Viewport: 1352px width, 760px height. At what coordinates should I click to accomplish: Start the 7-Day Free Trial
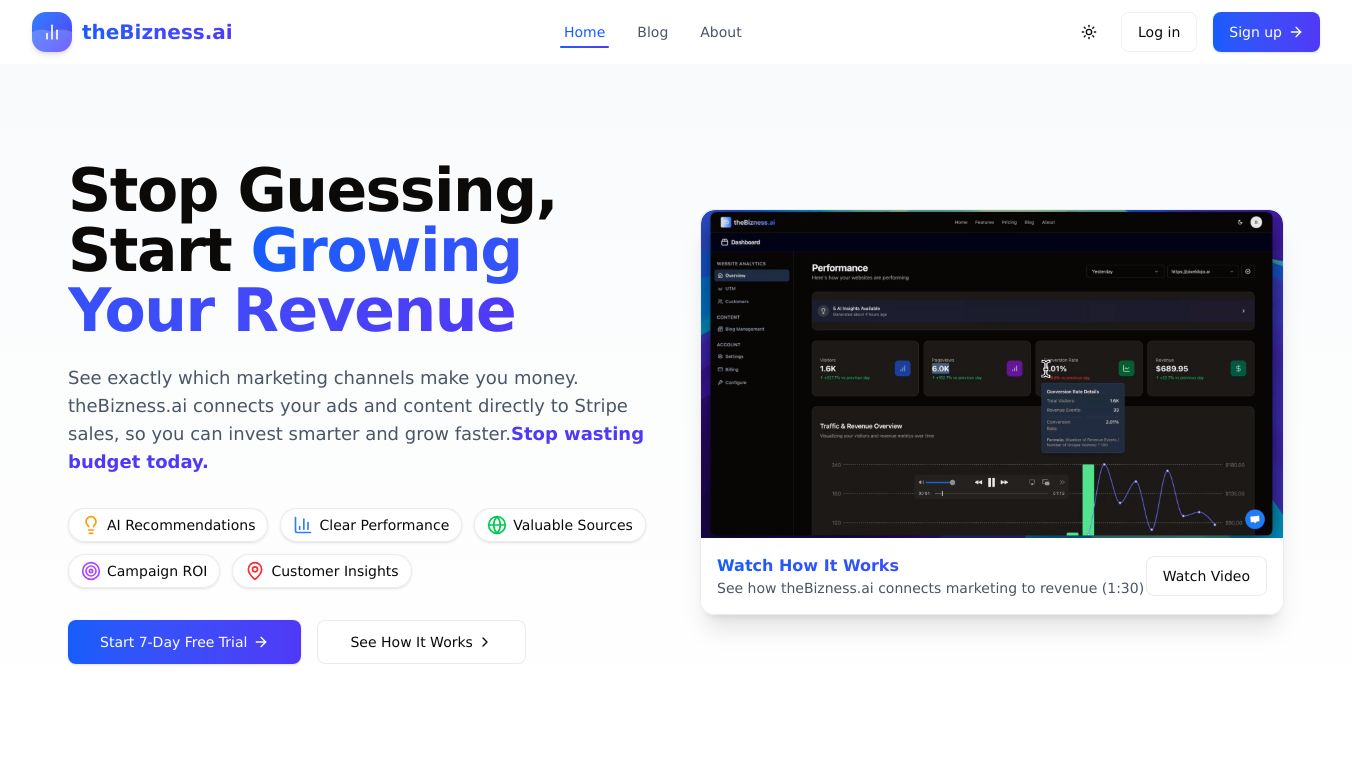click(x=184, y=642)
